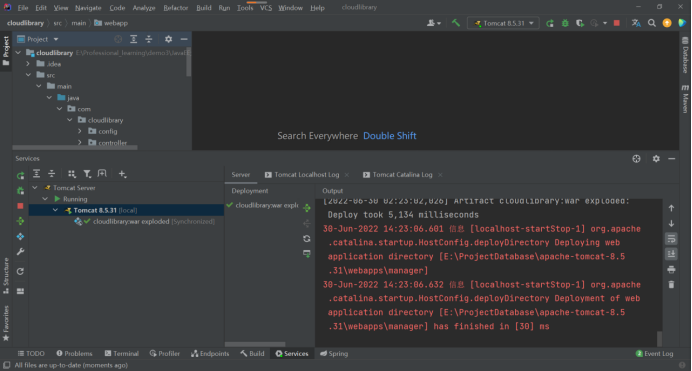Expand the config package
The height and width of the screenshot is (371, 692).
[80, 131]
